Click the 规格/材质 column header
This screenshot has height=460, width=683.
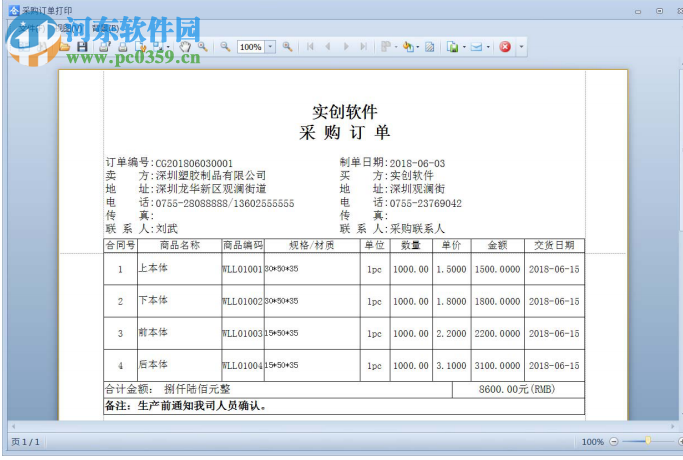(x=312, y=245)
